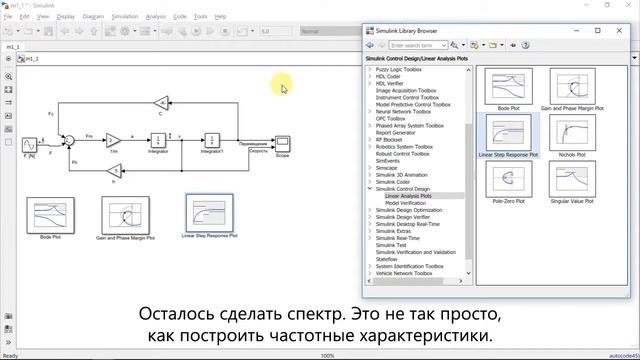Click the Hide/Show Explorer Bar icon

[x=9, y=59]
